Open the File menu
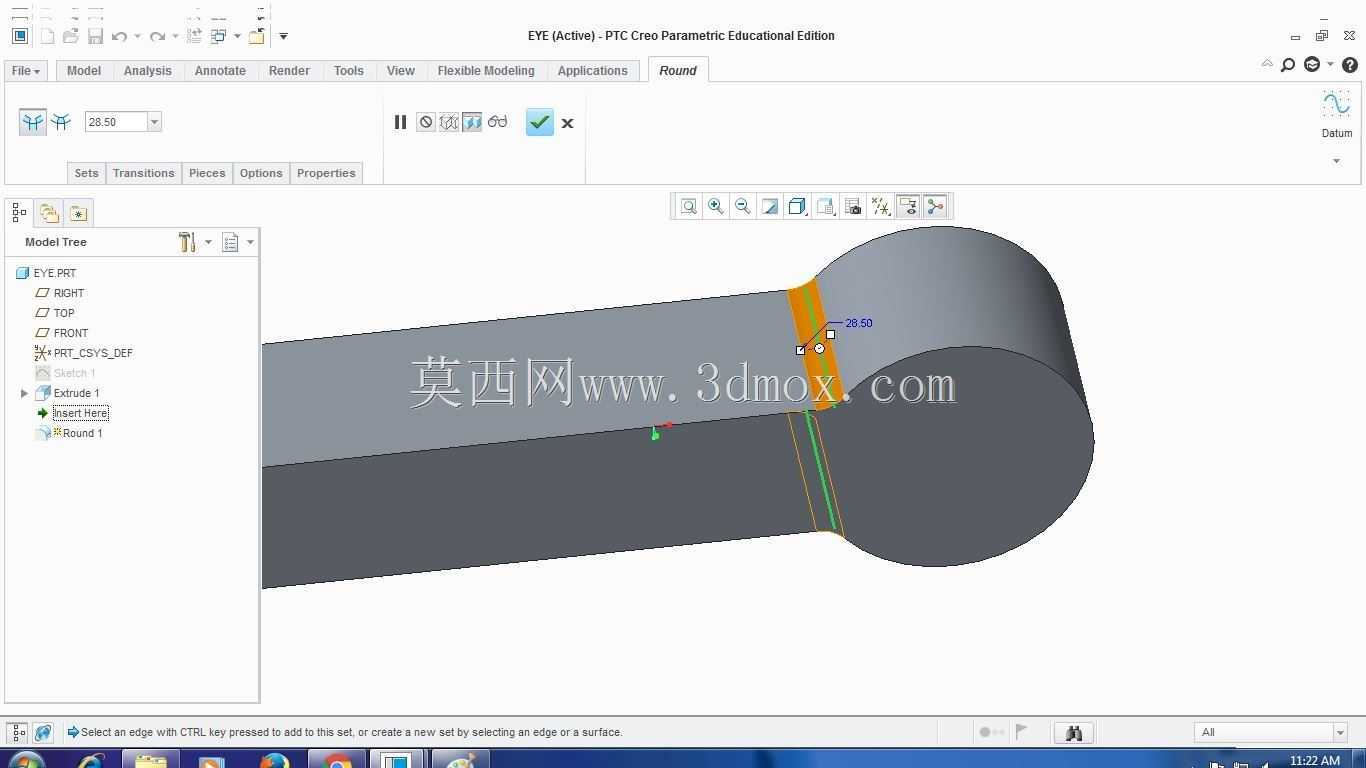 25,71
